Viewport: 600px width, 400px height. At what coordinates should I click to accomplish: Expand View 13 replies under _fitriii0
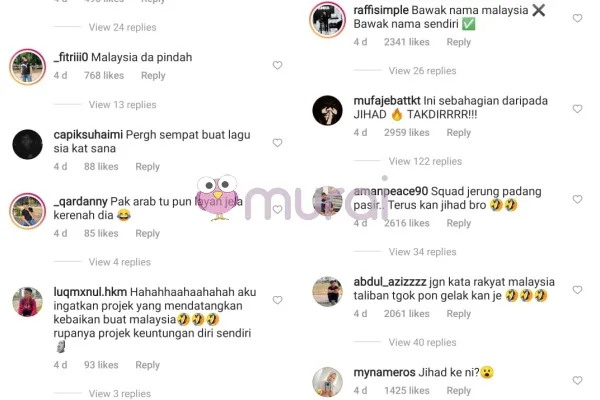122,105
